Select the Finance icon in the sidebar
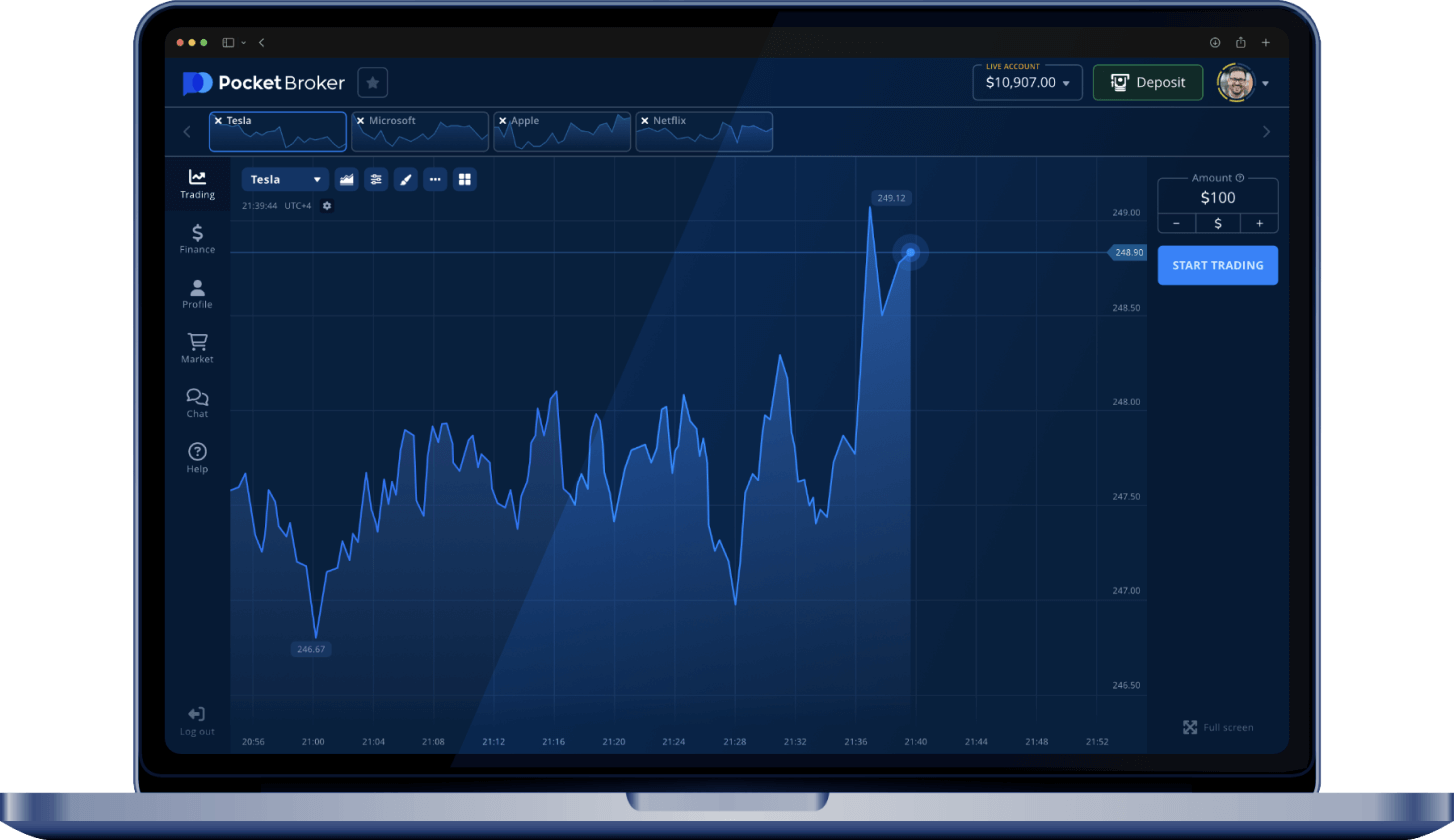This screenshot has height=840, width=1454. [x=196, y=238]
